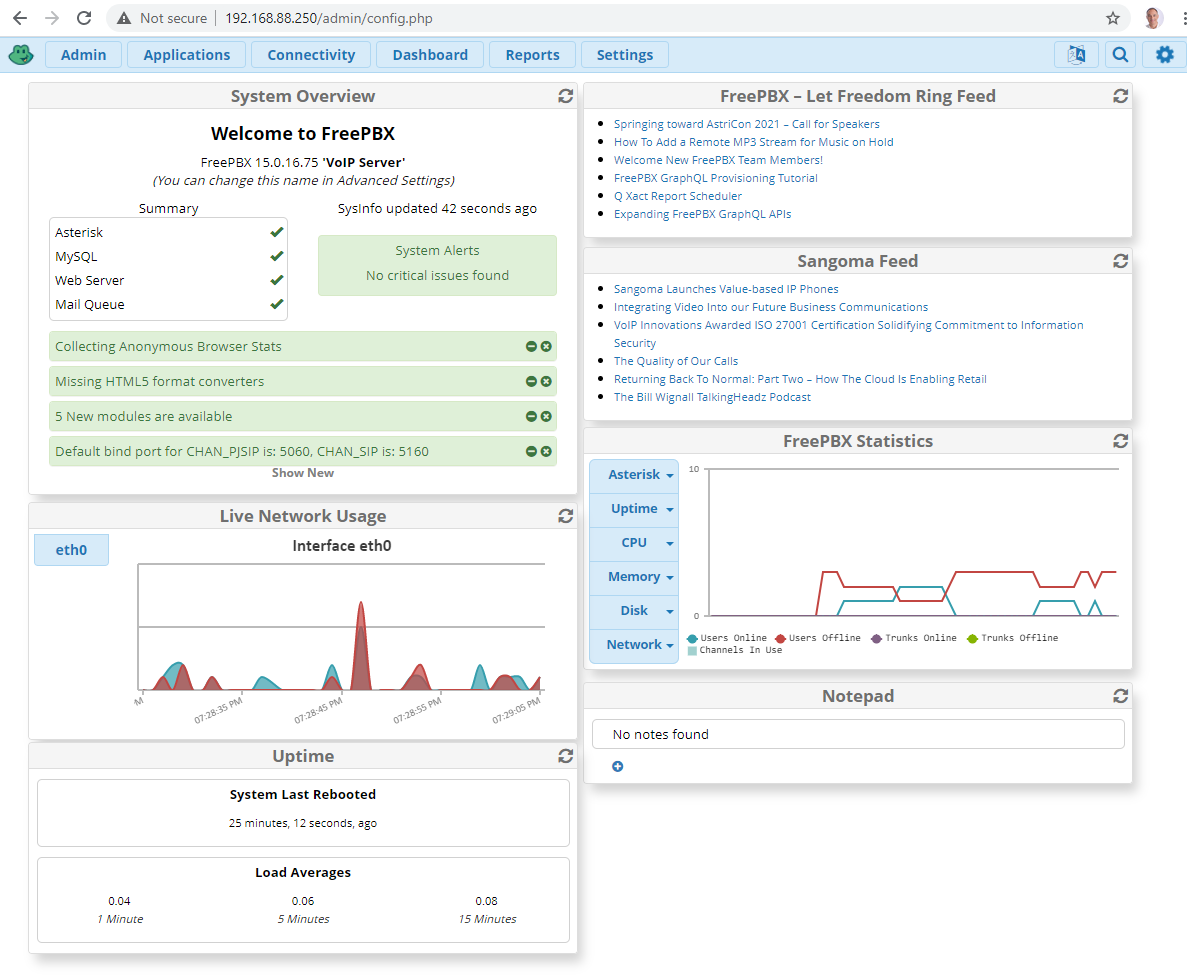The image size is (1187, 980).
Task: Toggle the Trunks Offline legend series
Action: pos(1013,638)
